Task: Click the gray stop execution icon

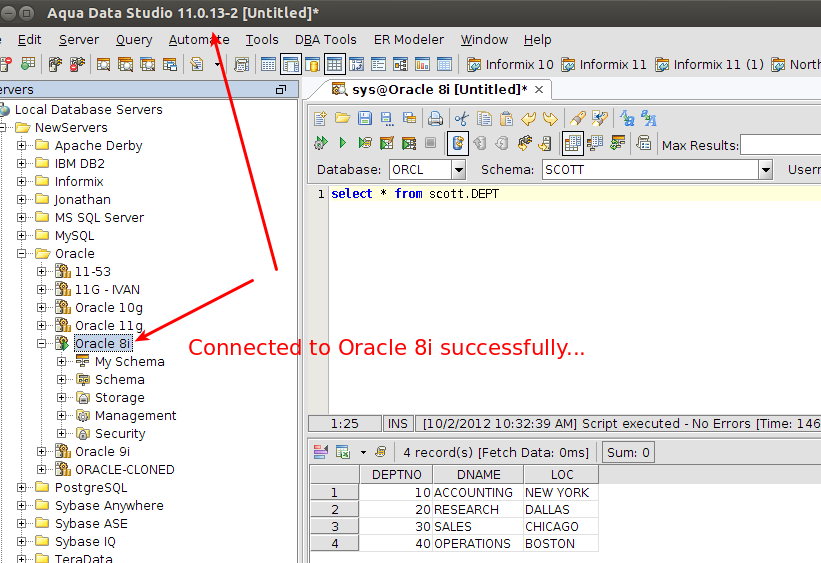Action: click(430, 142)
